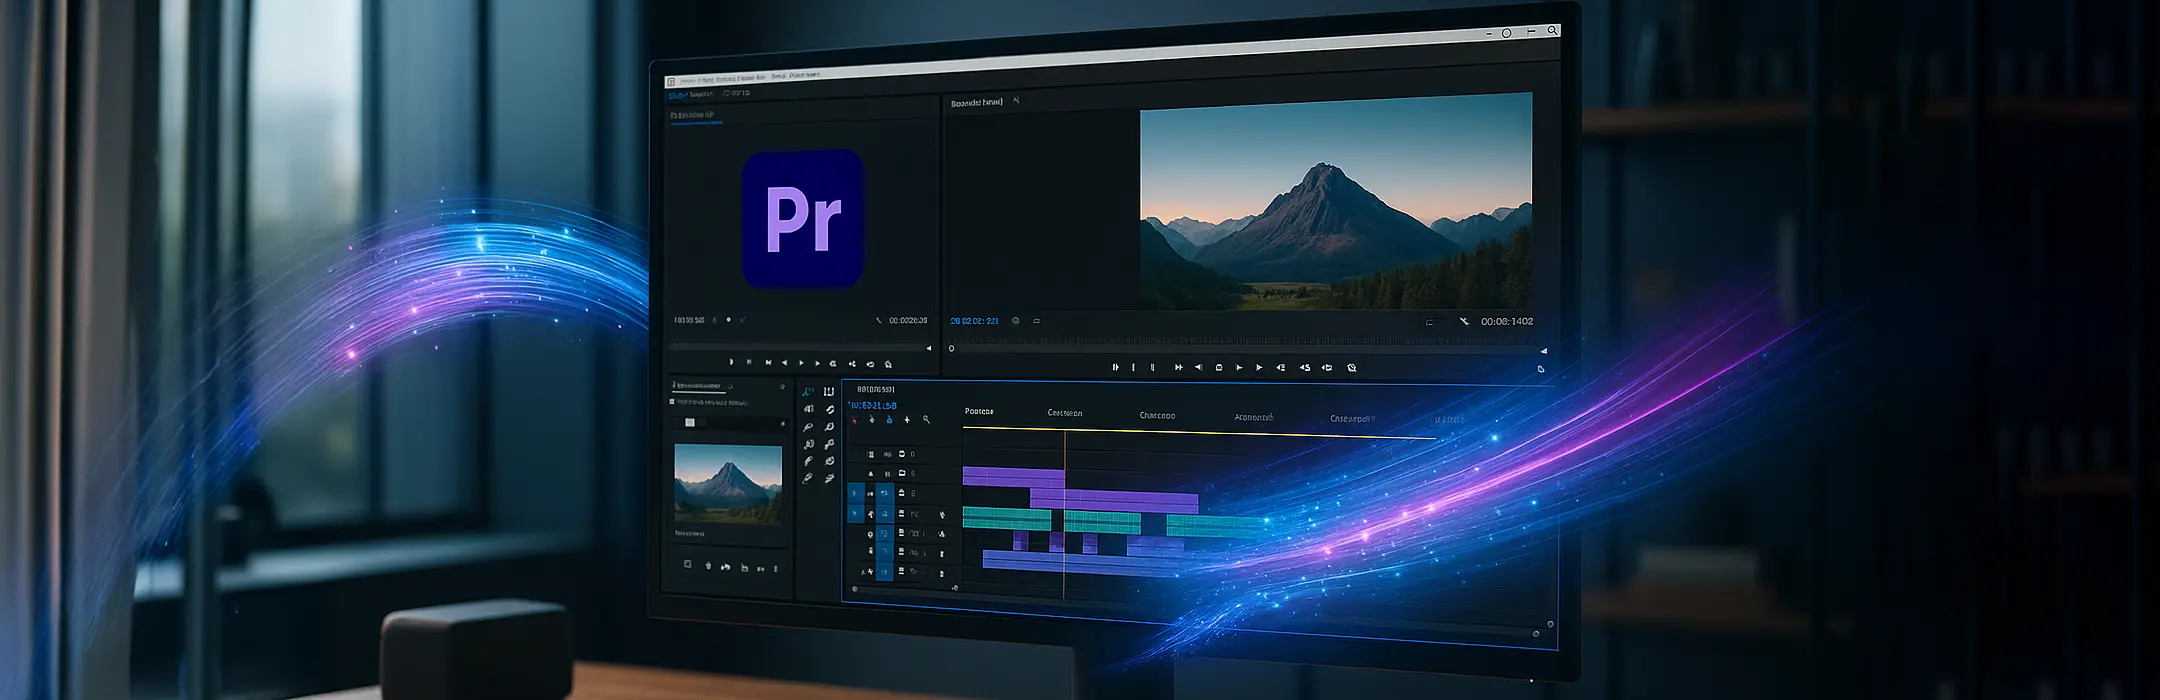2160x700 pixels.
Task: Click the search magnifier in the title bar
Action: point(1552,31)
